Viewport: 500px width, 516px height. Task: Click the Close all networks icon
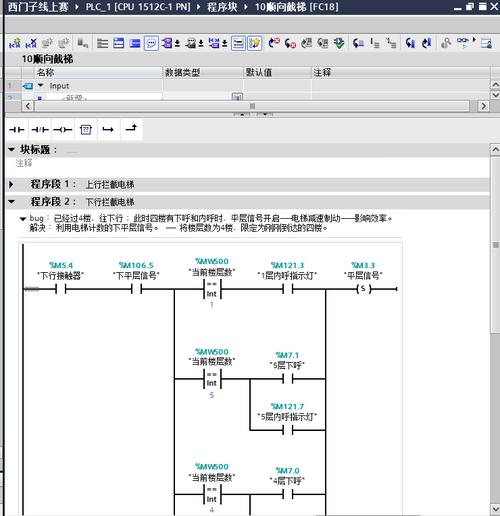[x=119, y=43]
